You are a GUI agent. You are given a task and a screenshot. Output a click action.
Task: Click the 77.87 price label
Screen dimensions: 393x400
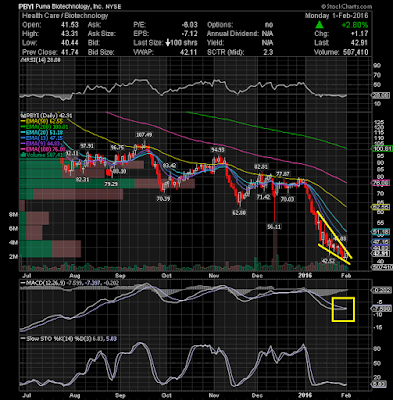pyautogui.click(x=283, y=174)
